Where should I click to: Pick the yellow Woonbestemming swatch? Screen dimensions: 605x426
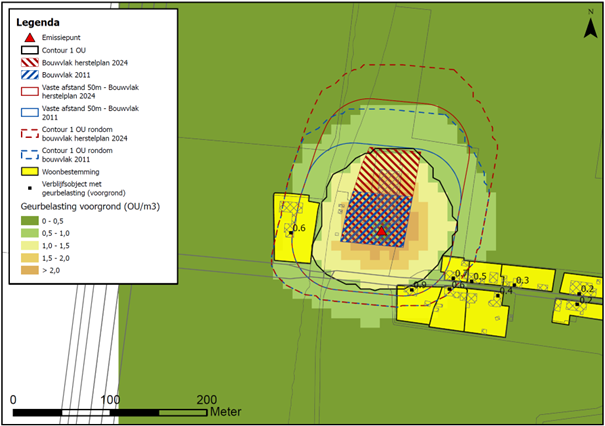32,172
